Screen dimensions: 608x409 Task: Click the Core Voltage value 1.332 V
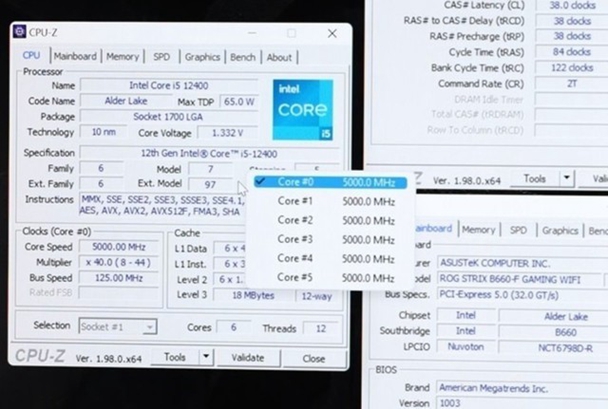pyautogui.click(x=228, y=133)
